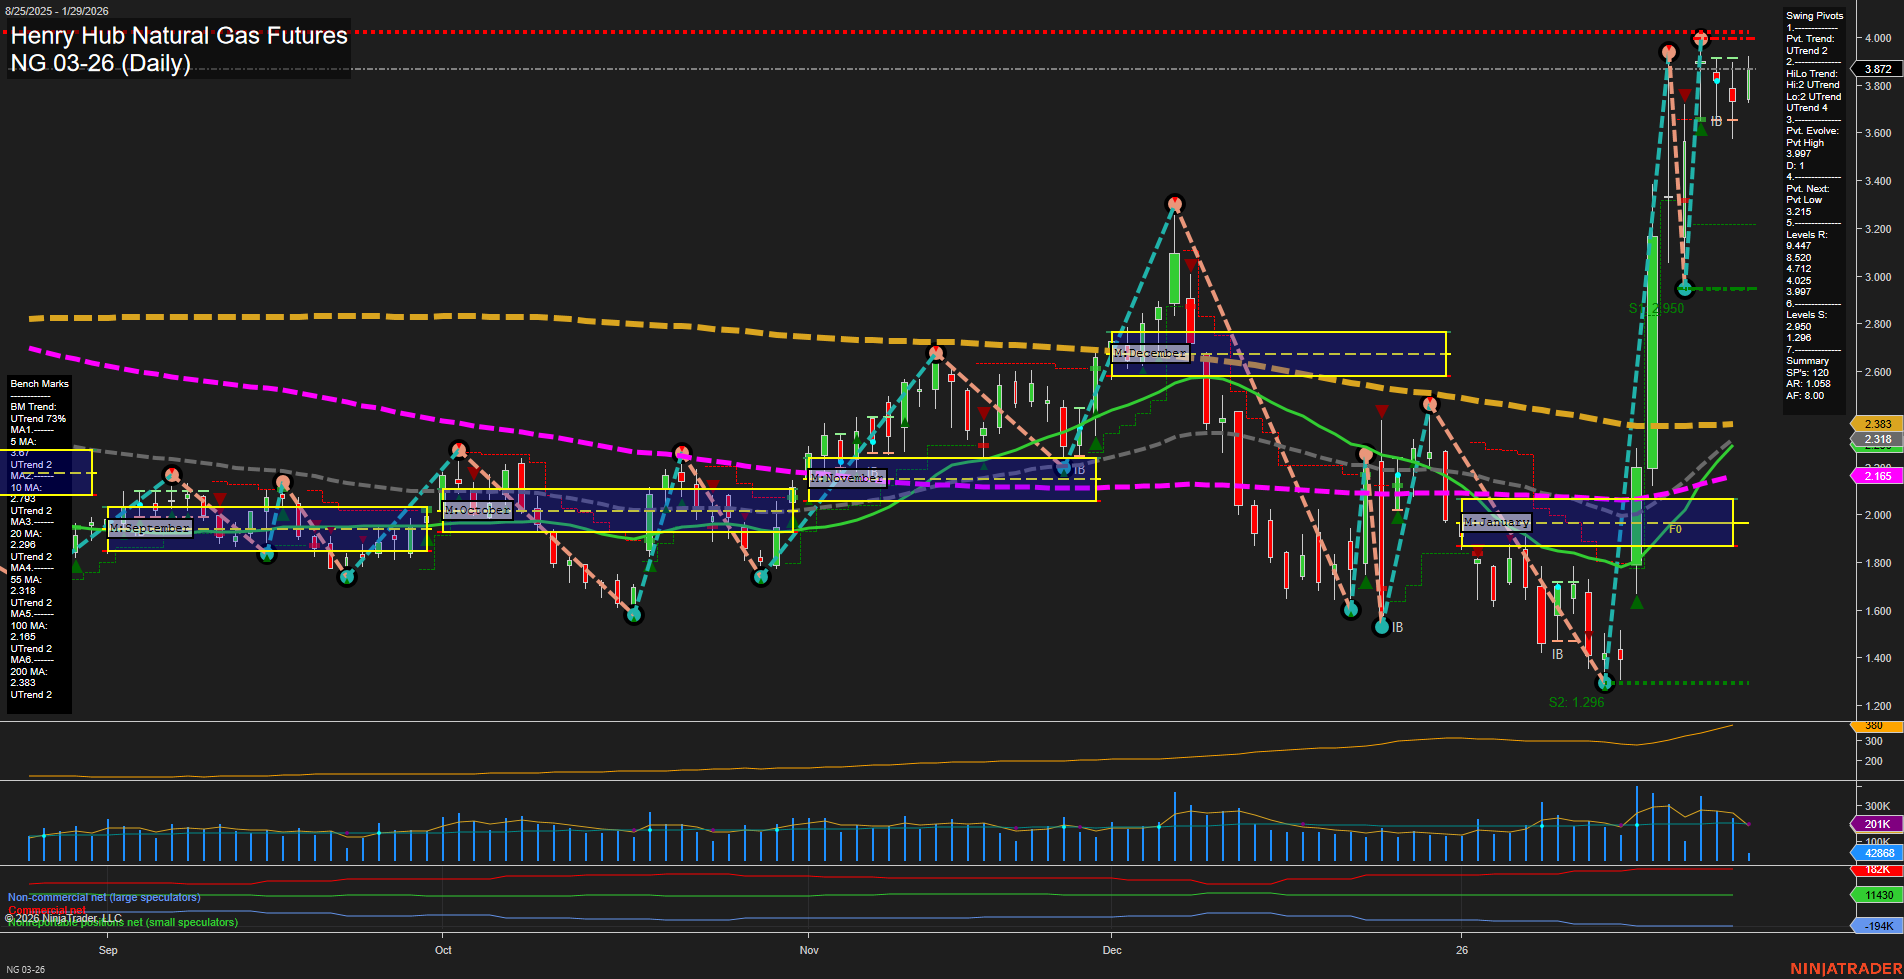Click the pivot-high circle marker at December's peak
Image resolution: width=1904 pixels, height=979 pixels.
[1175, 203]
